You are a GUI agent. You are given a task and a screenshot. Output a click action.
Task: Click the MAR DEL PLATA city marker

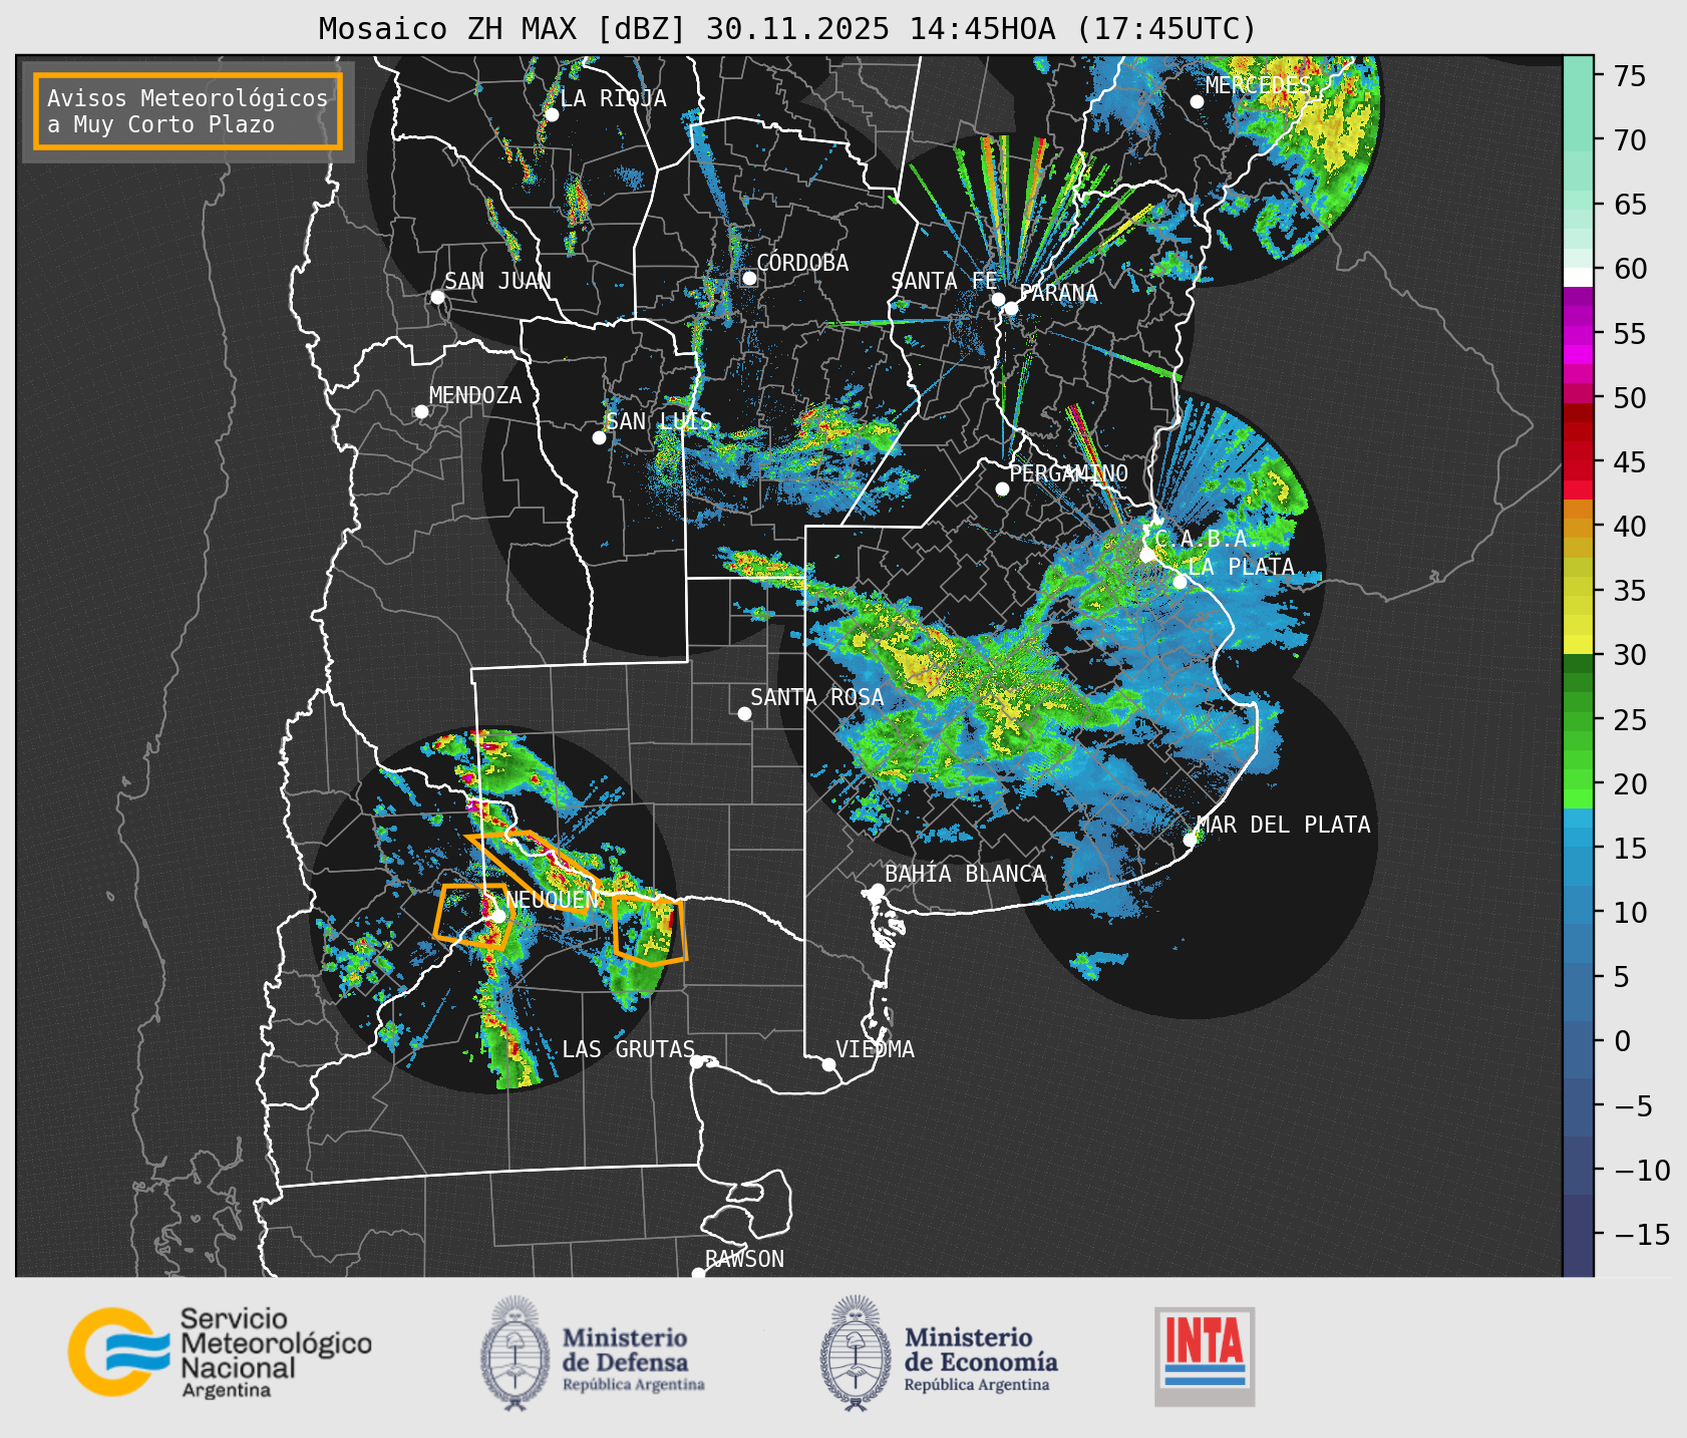(x=1190, y=839)
